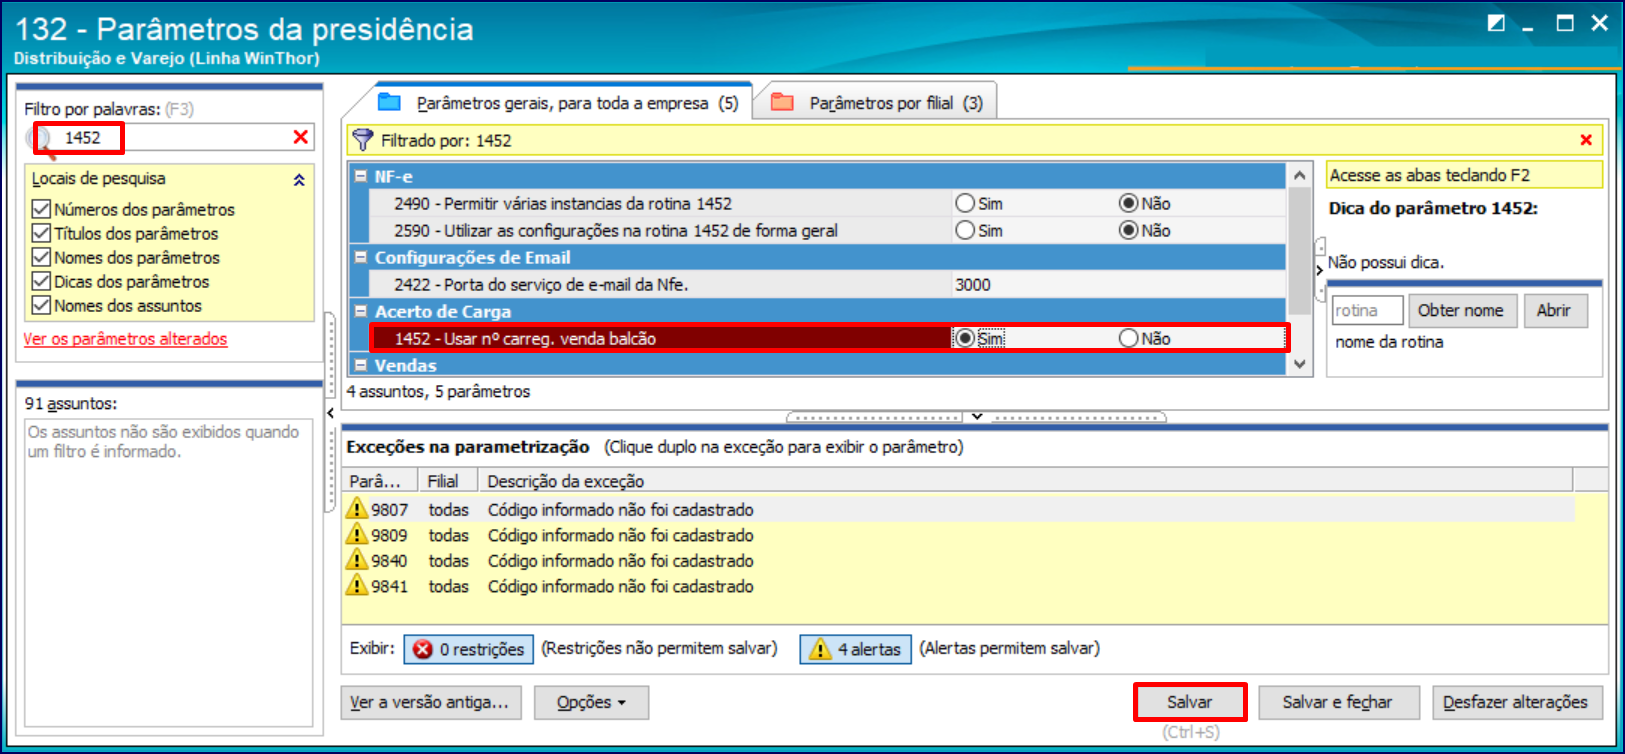Image resolution: width=1625 pixels, height=754 pixels.
Task: Clear the word filter with the red X
Action: (x=300, y=137)
